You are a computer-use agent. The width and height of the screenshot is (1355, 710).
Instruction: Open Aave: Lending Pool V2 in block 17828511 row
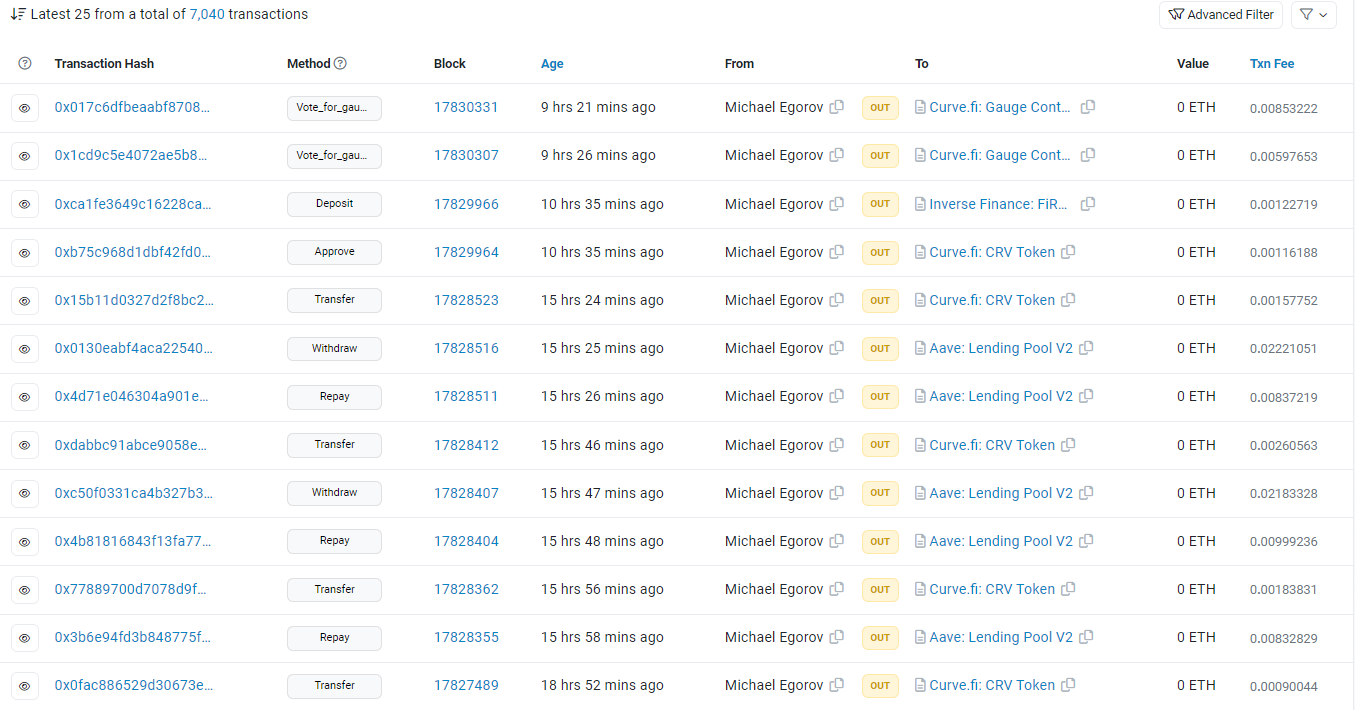(1001, 396)
